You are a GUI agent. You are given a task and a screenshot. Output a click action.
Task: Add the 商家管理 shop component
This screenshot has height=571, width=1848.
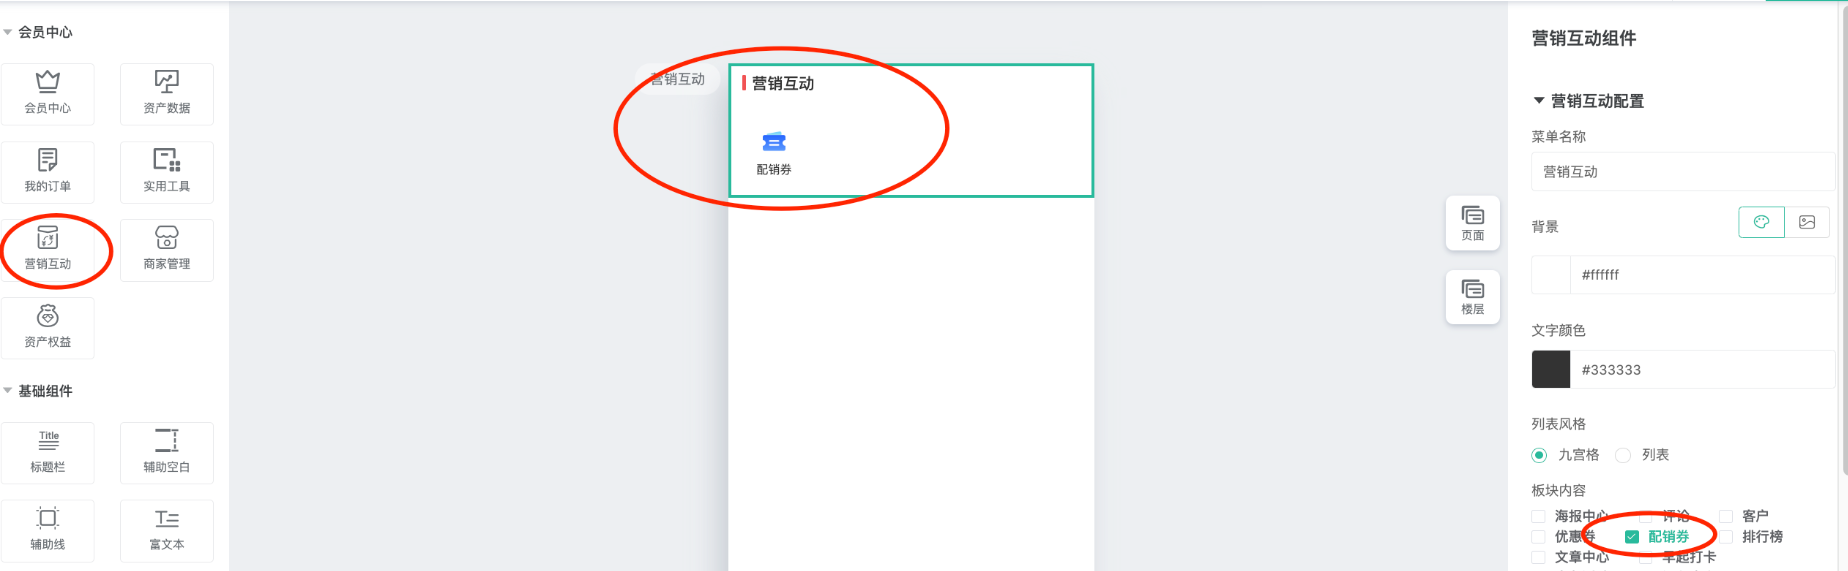[x=166, y=249]
